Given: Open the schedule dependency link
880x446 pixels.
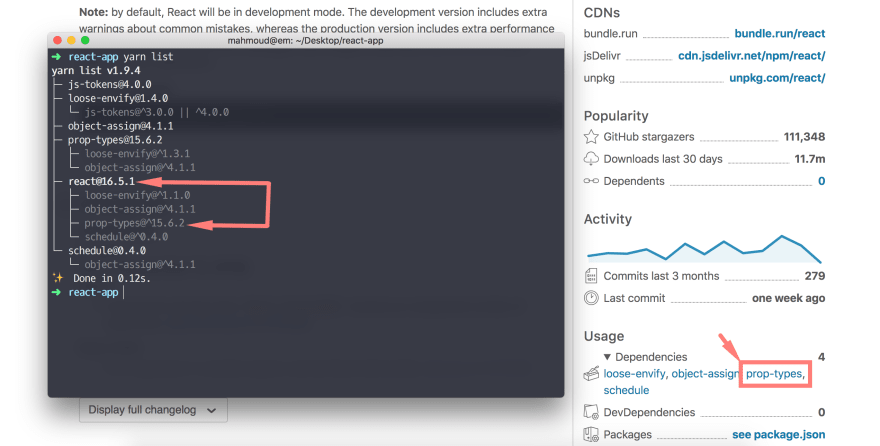Looking at the screenshot, I should click(x=626, y=390).
